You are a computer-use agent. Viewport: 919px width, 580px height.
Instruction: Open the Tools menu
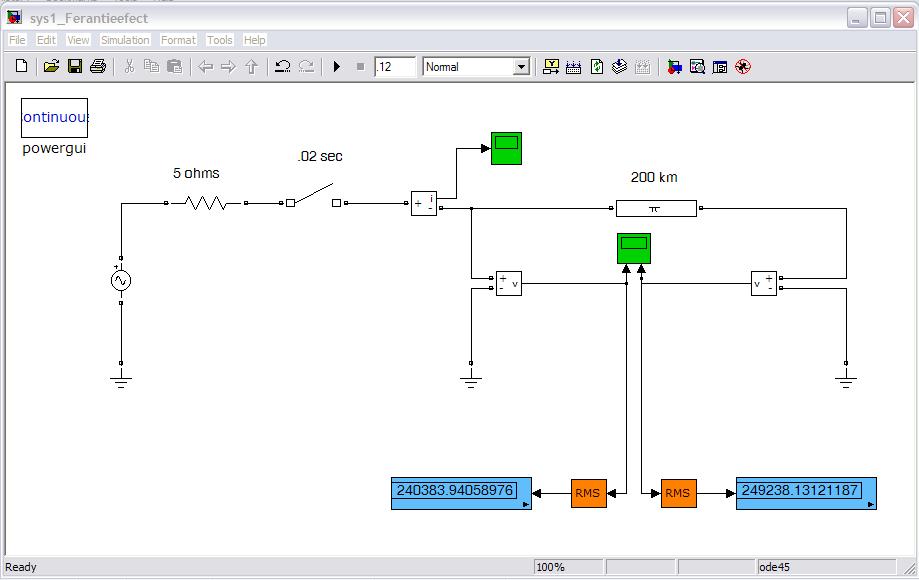[219, 40]
